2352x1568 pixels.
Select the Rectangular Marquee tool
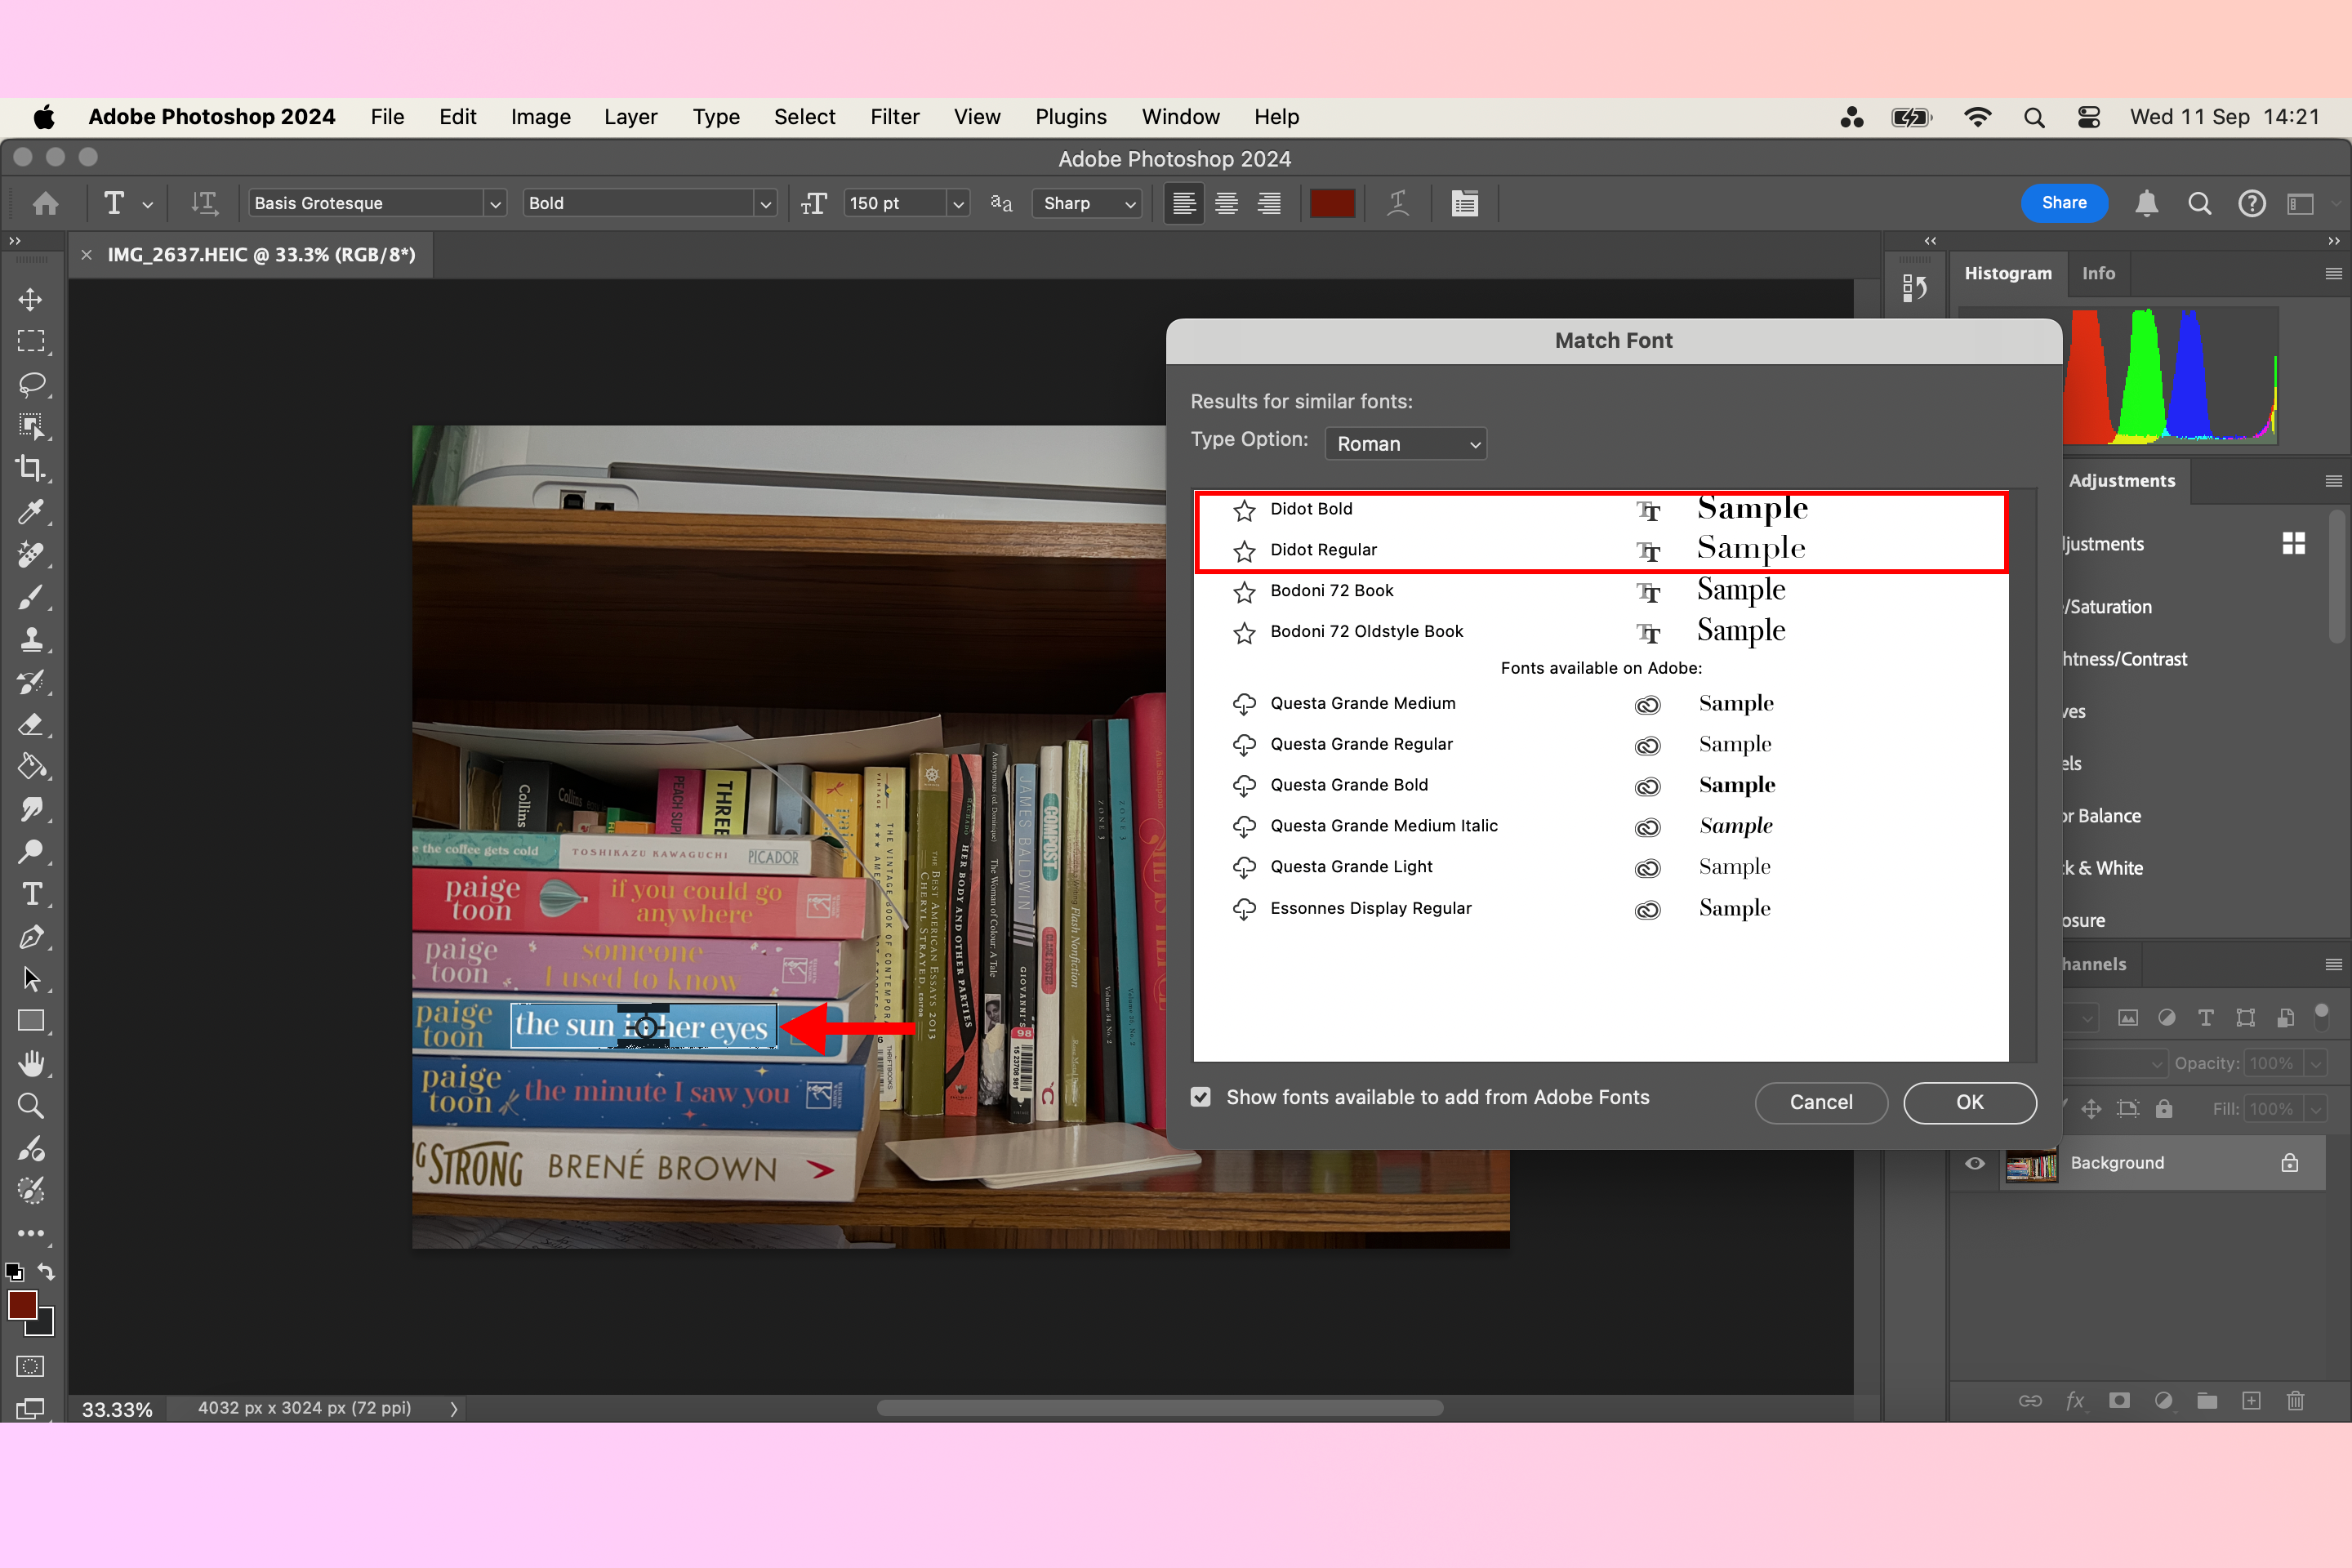30,341
